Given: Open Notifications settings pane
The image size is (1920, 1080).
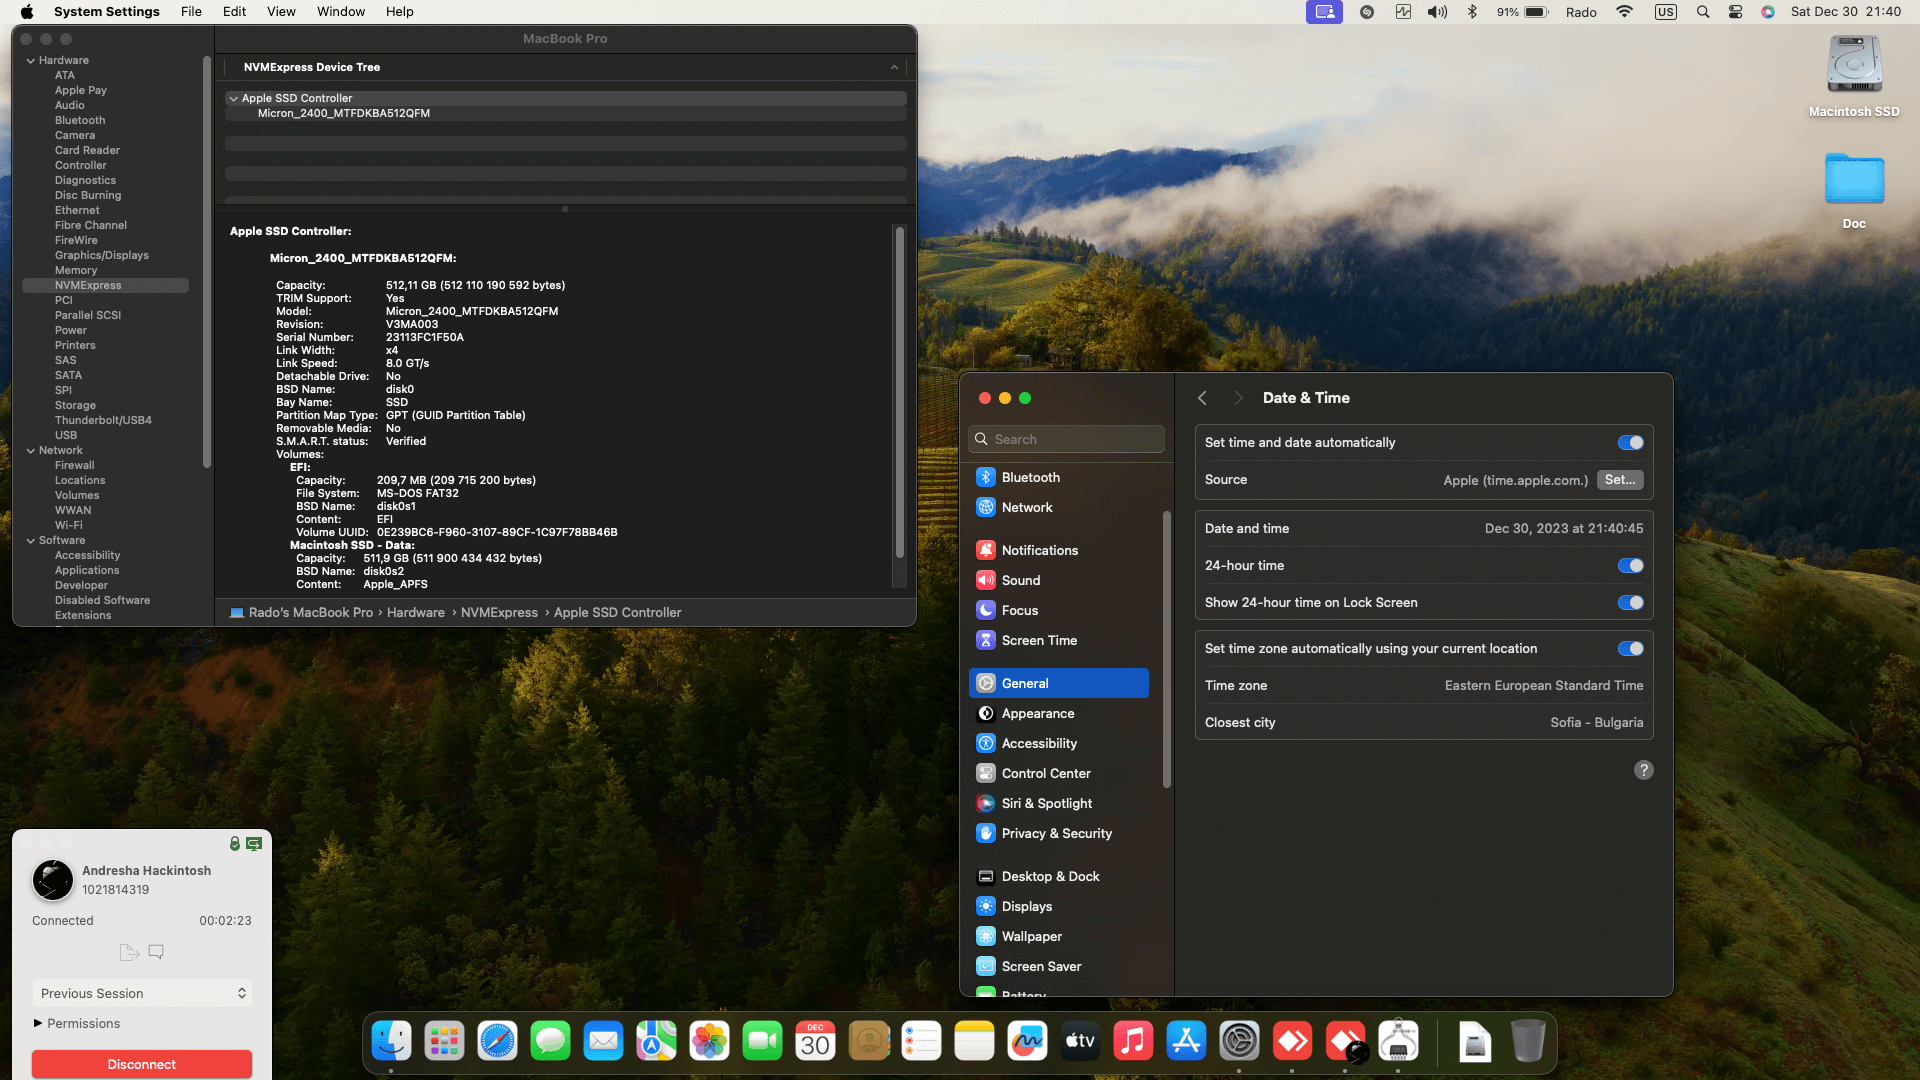Looking at the screenshot, I should (1039, 551).
